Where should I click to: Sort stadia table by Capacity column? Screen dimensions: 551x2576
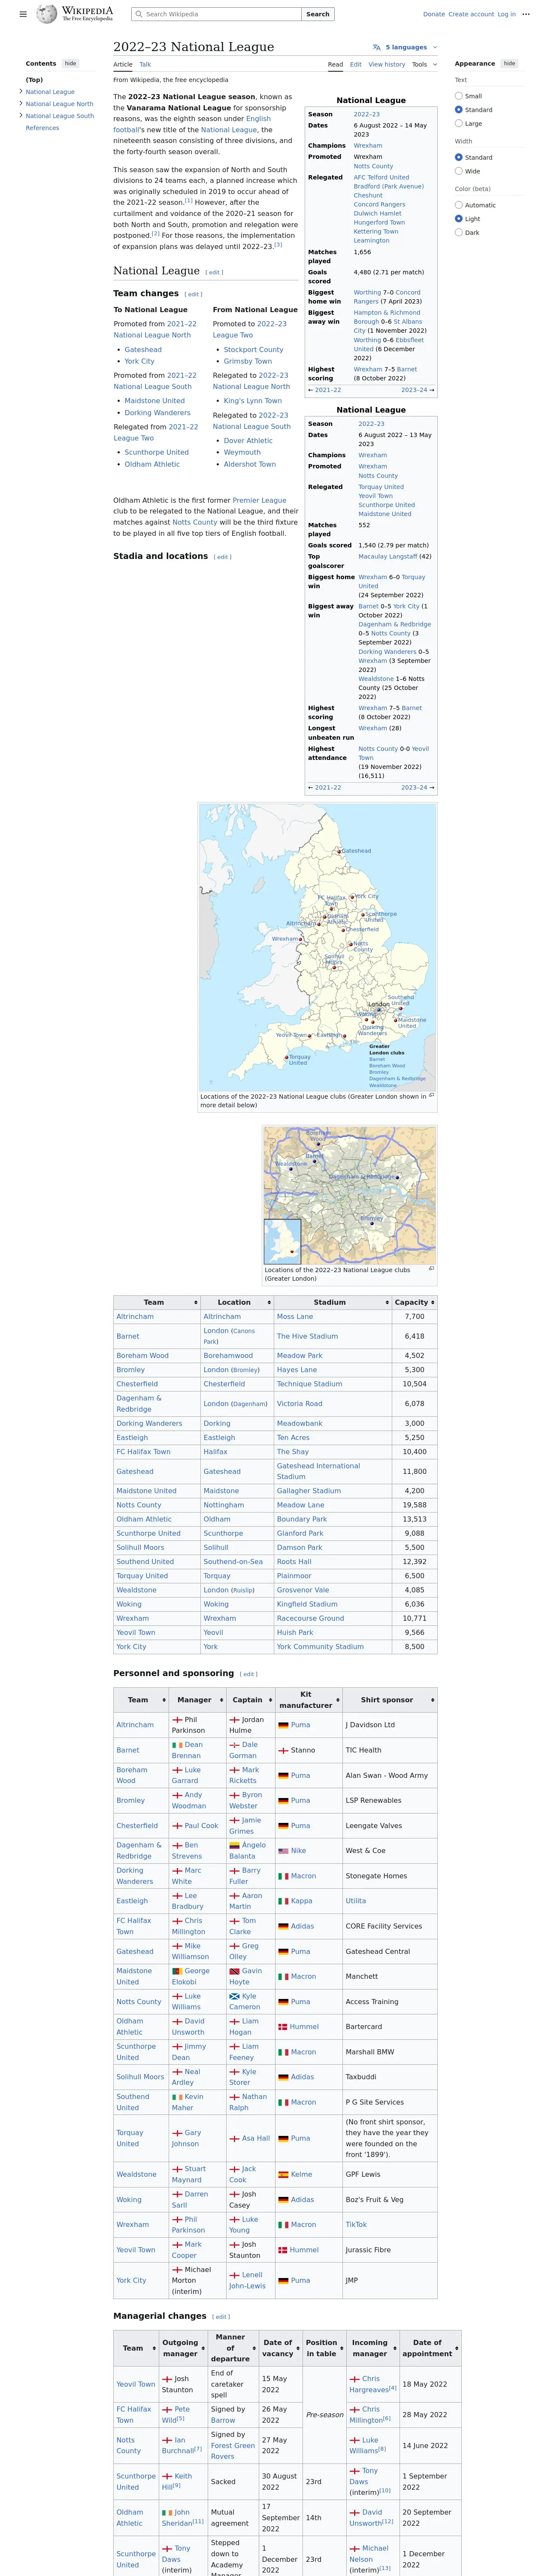pos(414,1302)
